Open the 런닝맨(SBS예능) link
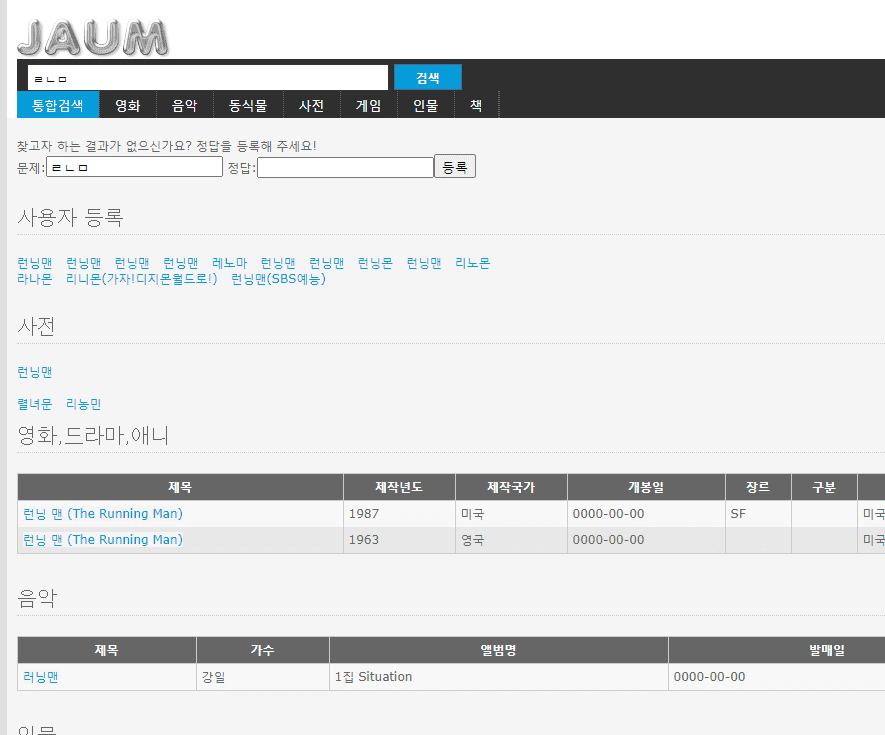This screenshot has width=885, height=735. point(279,279)
